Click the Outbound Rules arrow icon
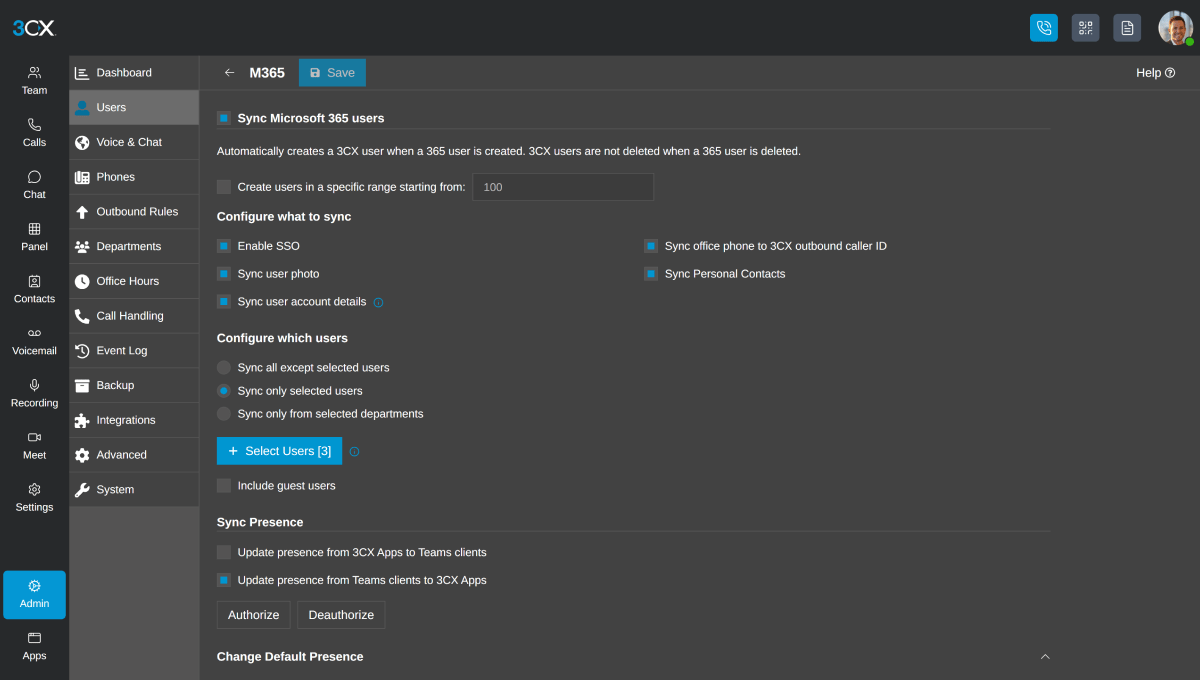Image resolution: width=1200 pixels, height=680 pixels. coord(82,212)
